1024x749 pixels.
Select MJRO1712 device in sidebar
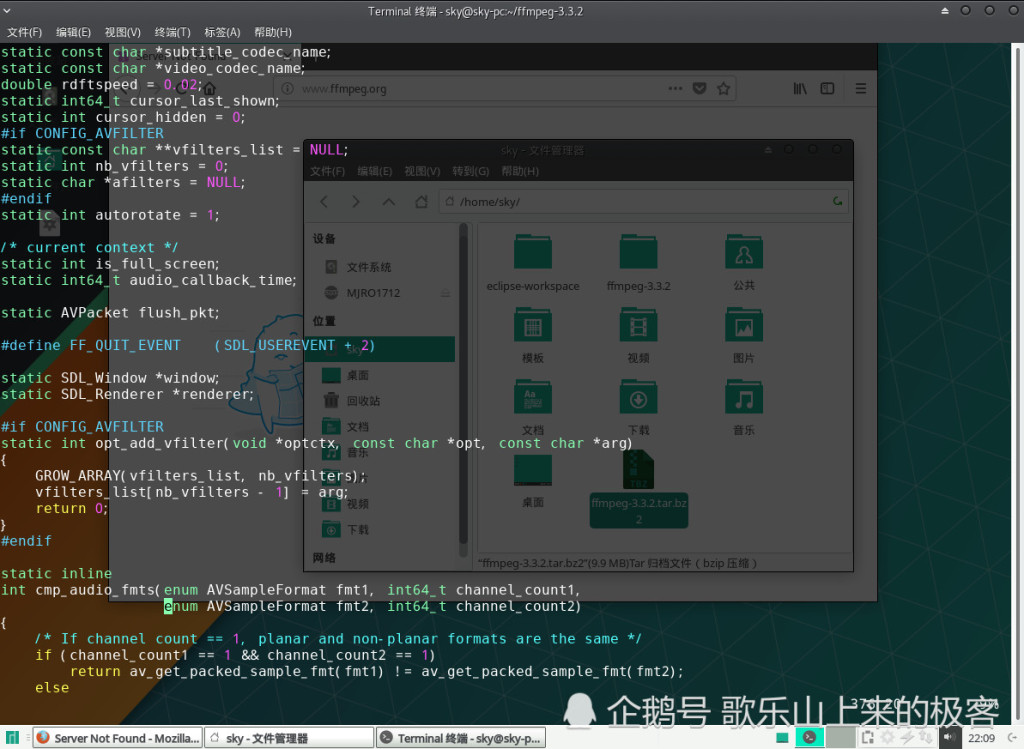pyautogui.click(x=362, y=293)
